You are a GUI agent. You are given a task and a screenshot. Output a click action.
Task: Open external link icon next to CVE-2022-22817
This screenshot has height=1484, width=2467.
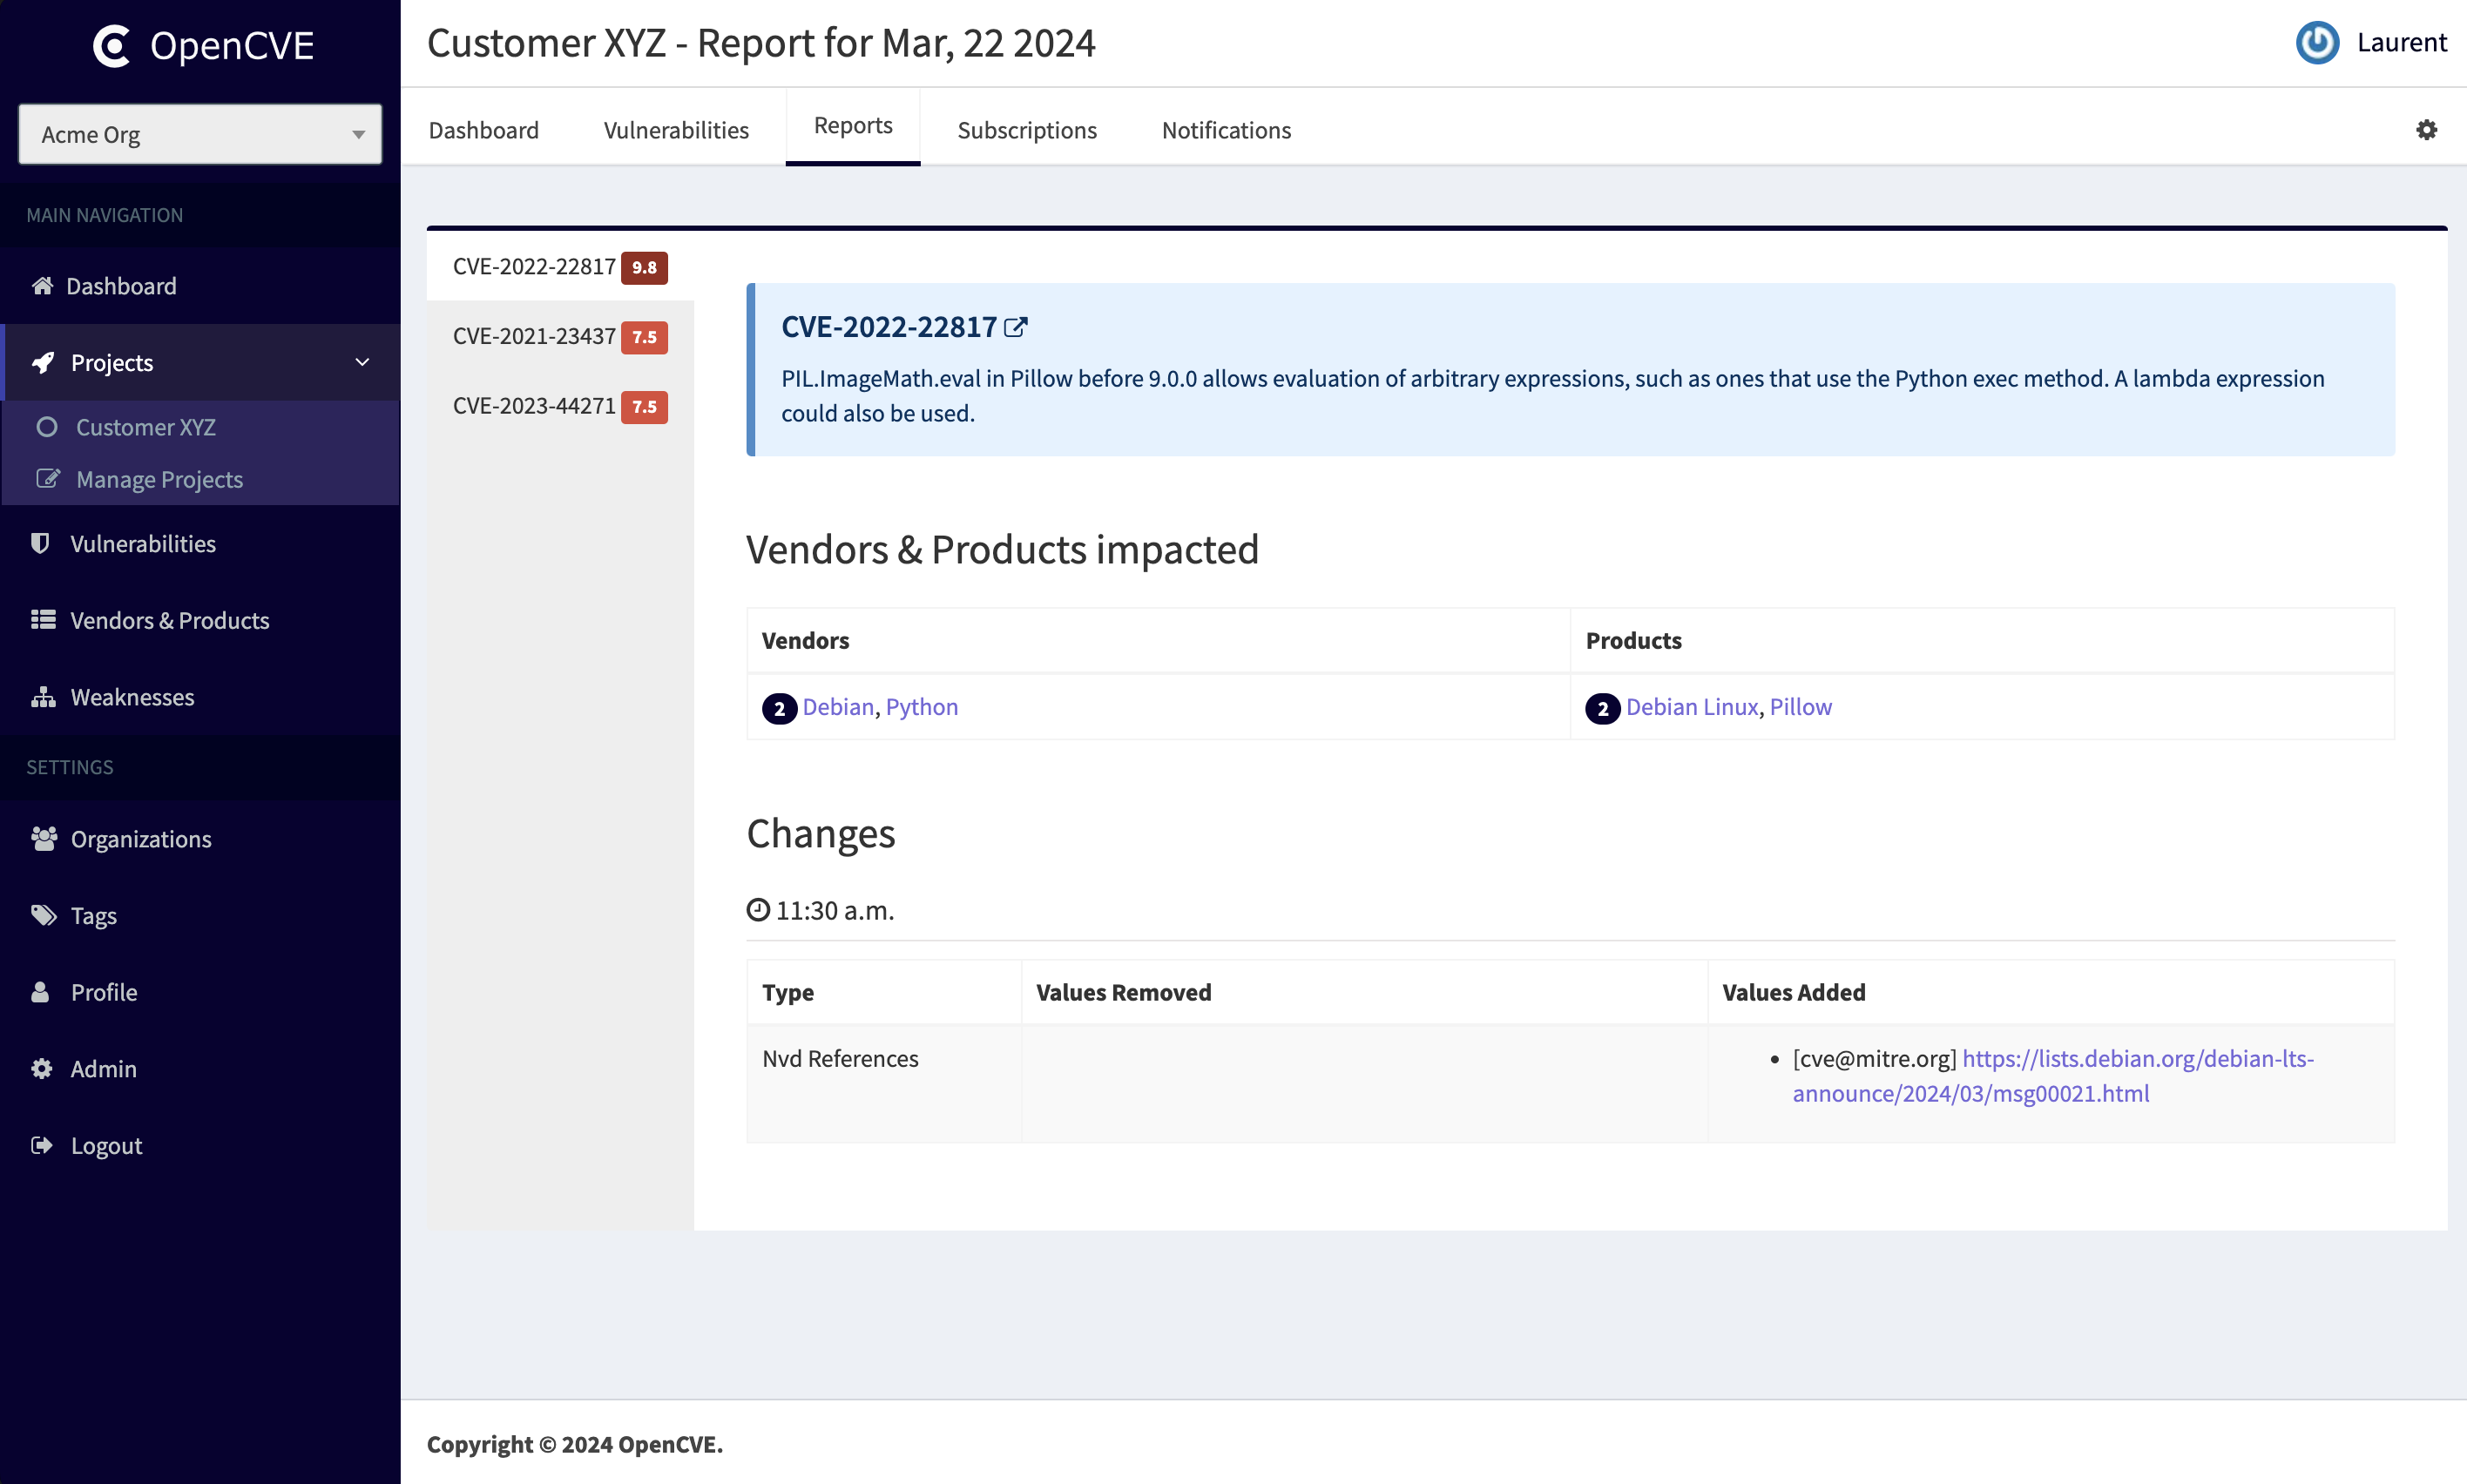click(1015, 327)
